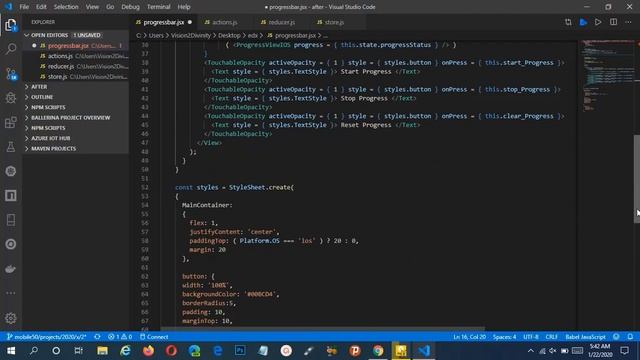
Task: Click the git branch name in status bar
Action: (47, 337)
